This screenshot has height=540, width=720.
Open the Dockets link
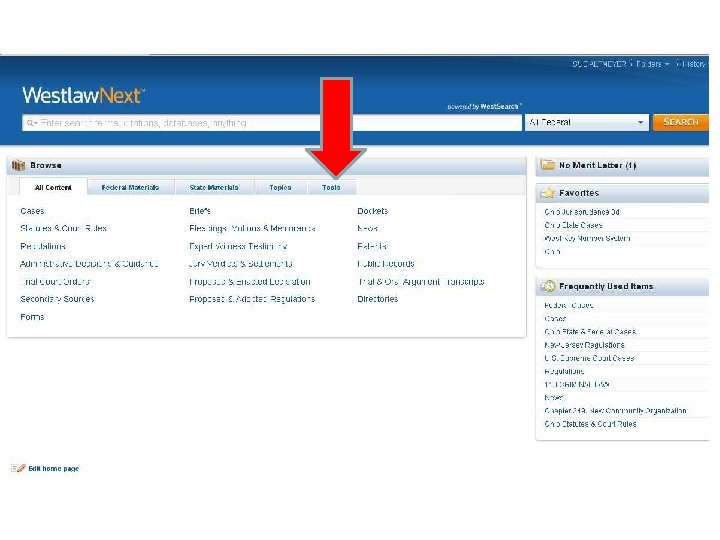[372, 211]
